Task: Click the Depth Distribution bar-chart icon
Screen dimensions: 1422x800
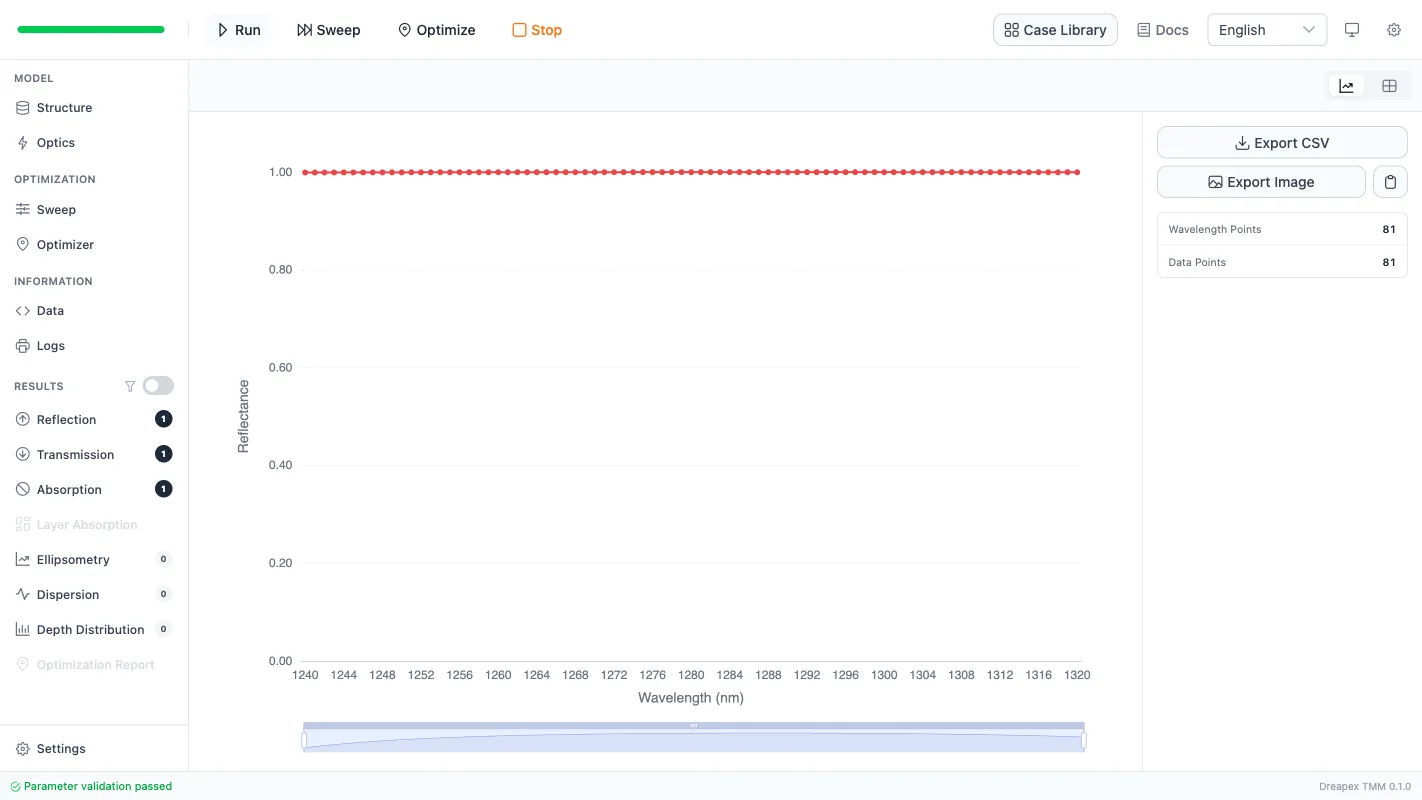Action: coord(23,630)
